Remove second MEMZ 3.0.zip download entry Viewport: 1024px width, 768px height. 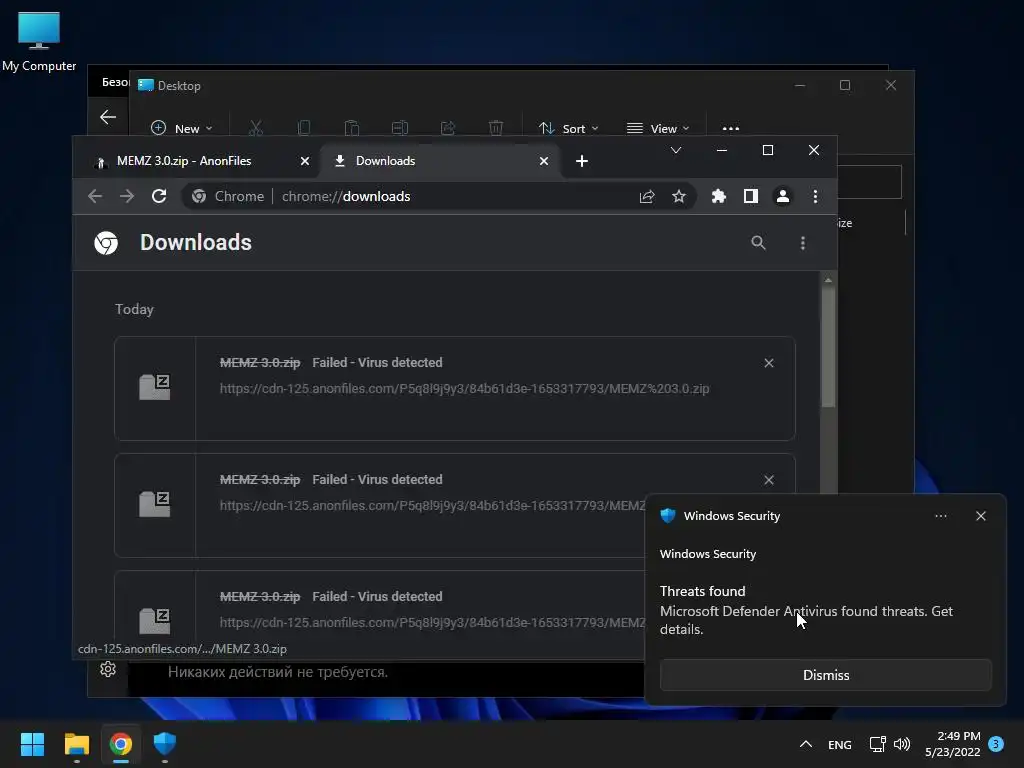[x=769, y=480]
